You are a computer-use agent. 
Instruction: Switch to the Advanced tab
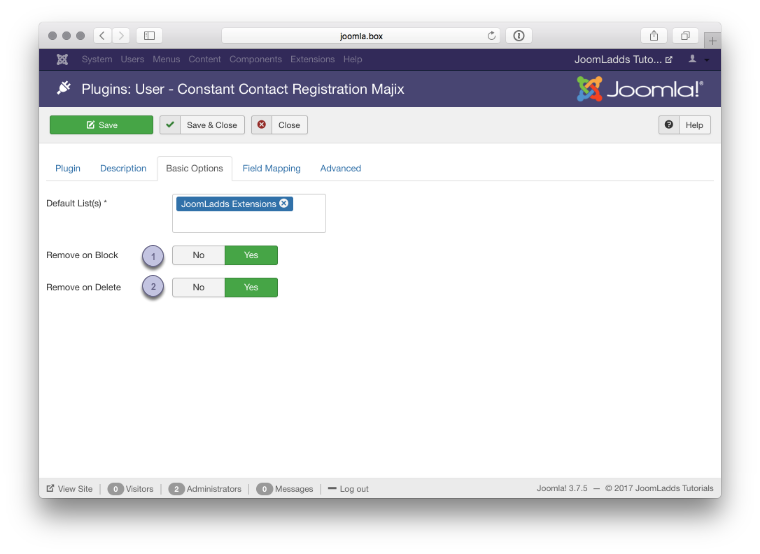340,168
